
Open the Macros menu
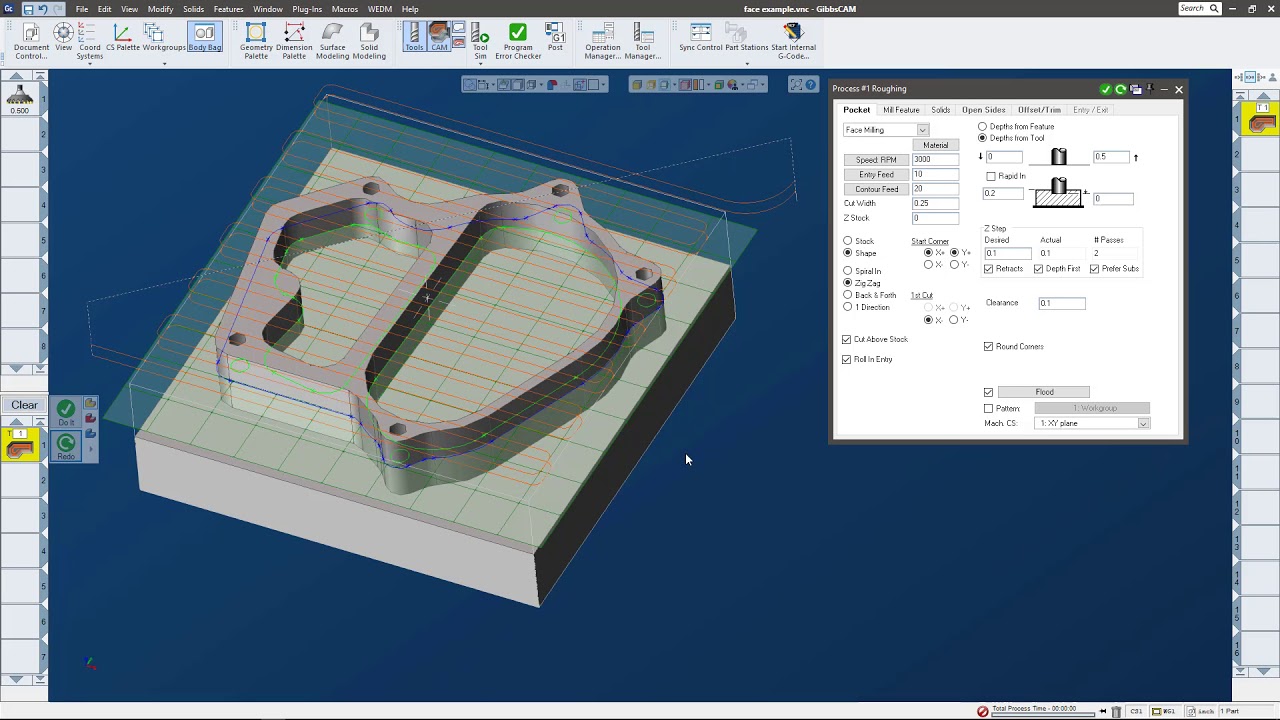(345, 9)
